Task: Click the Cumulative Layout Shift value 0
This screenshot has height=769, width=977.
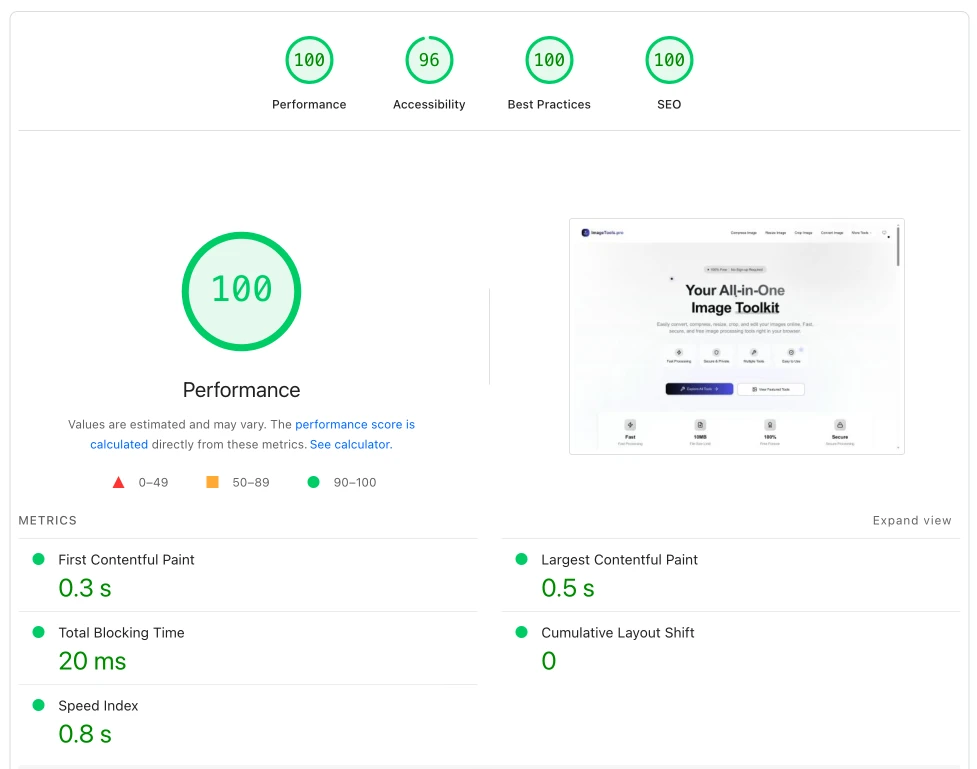Action: coord(548,661)
